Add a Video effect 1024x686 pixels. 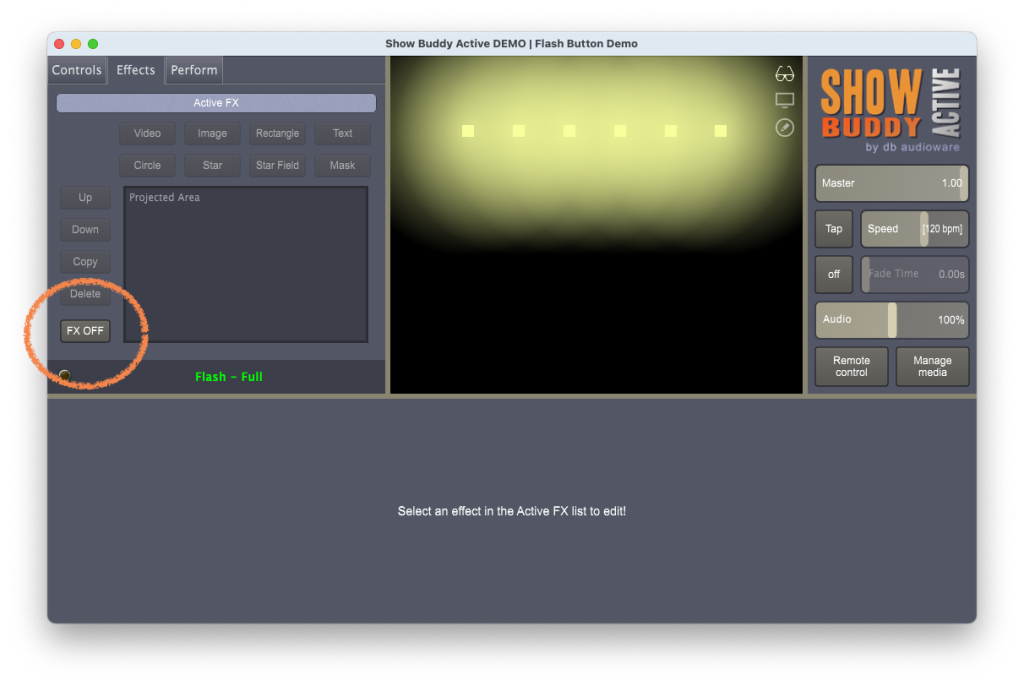pyautogui.click(x=147, y=133)
